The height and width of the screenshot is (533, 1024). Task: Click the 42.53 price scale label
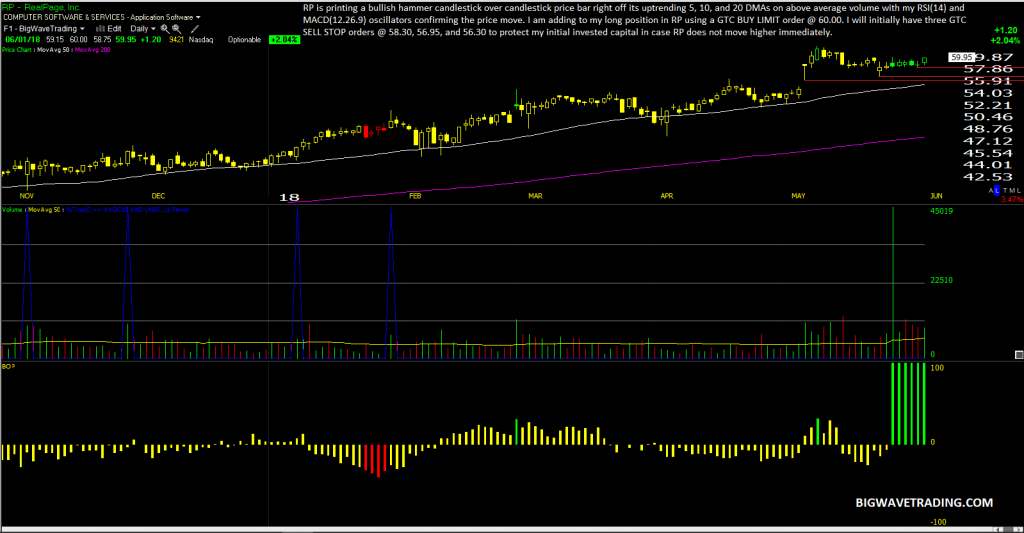tap(988, 177)
